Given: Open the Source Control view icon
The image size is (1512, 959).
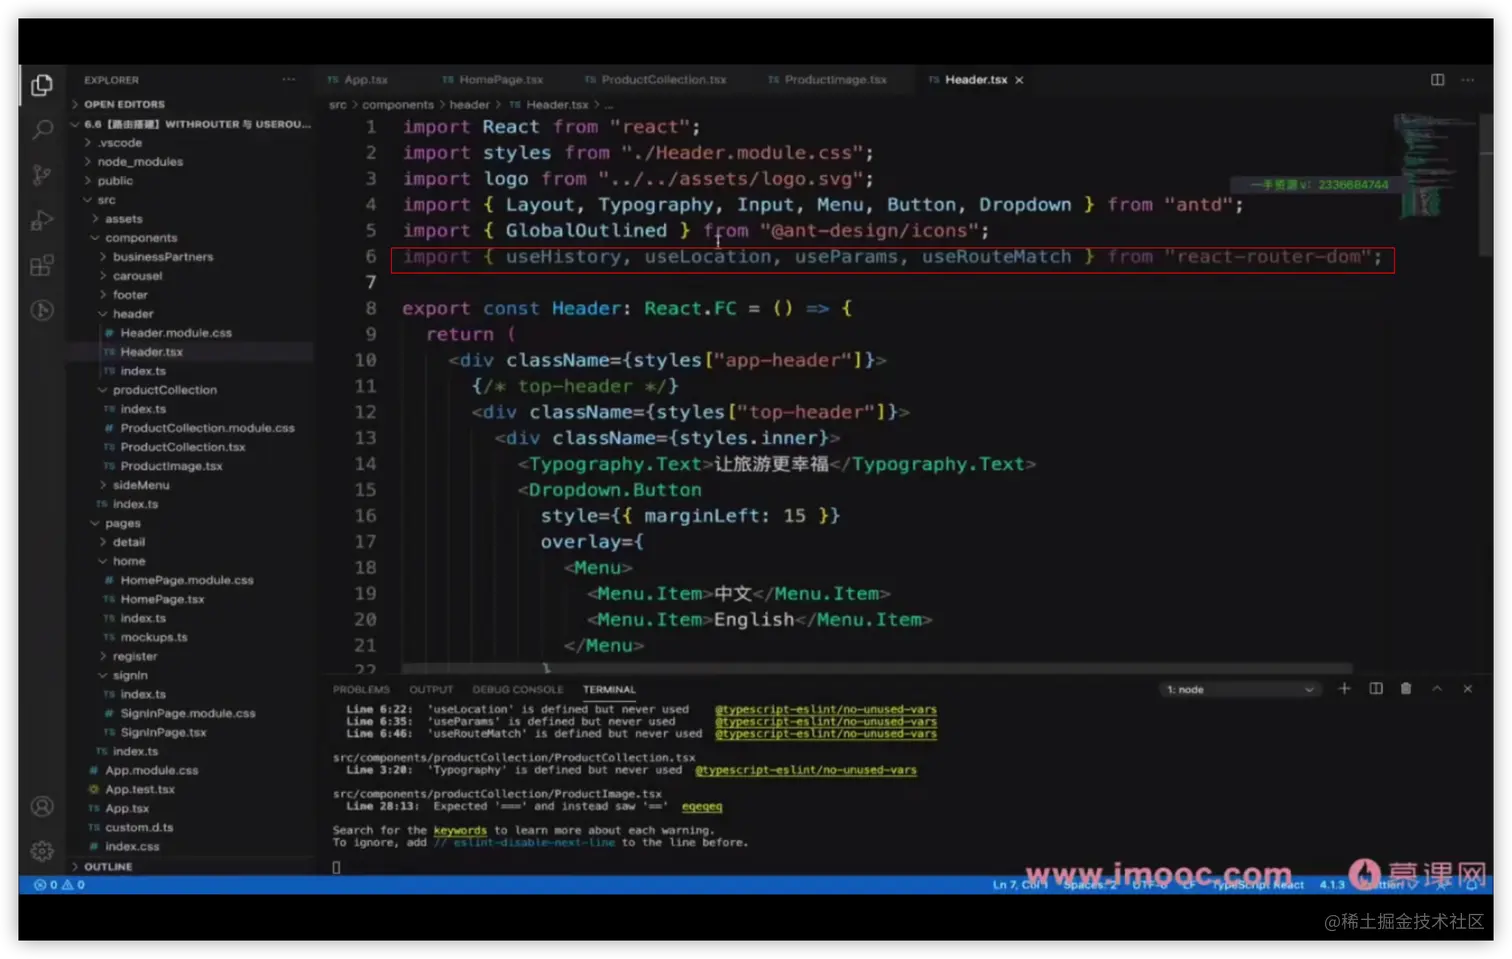Looking at the screenshot, I should tap(42, 175).
